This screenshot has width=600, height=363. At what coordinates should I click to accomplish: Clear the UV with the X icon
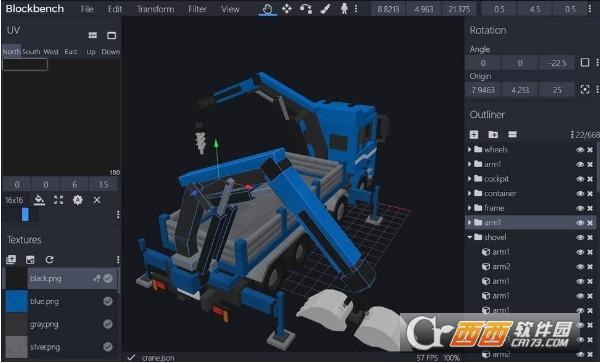(x=97, y=200)
